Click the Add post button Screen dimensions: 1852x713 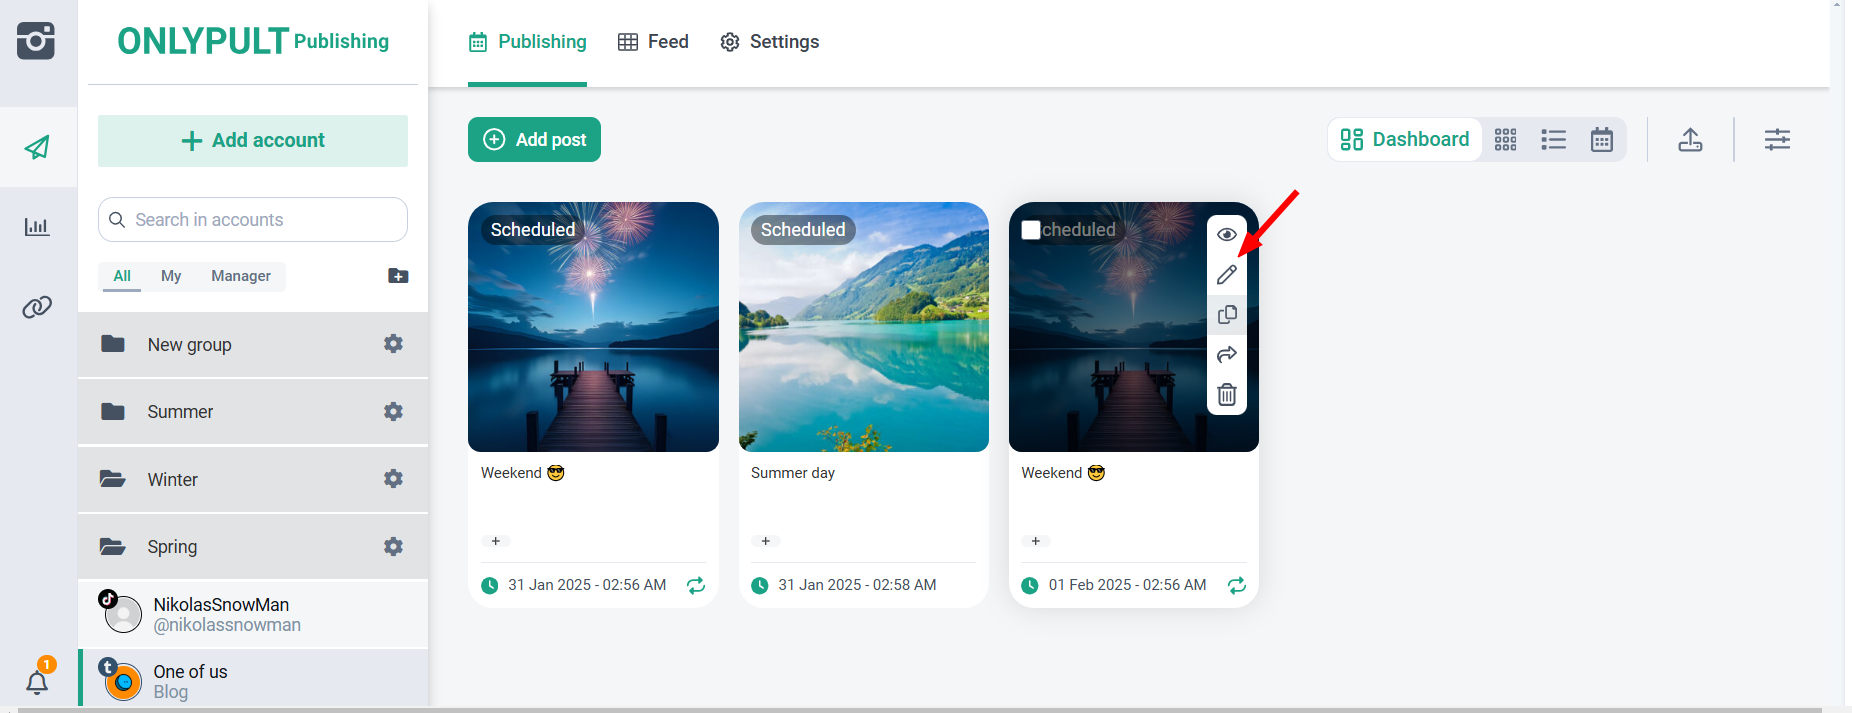coord(534,140)
